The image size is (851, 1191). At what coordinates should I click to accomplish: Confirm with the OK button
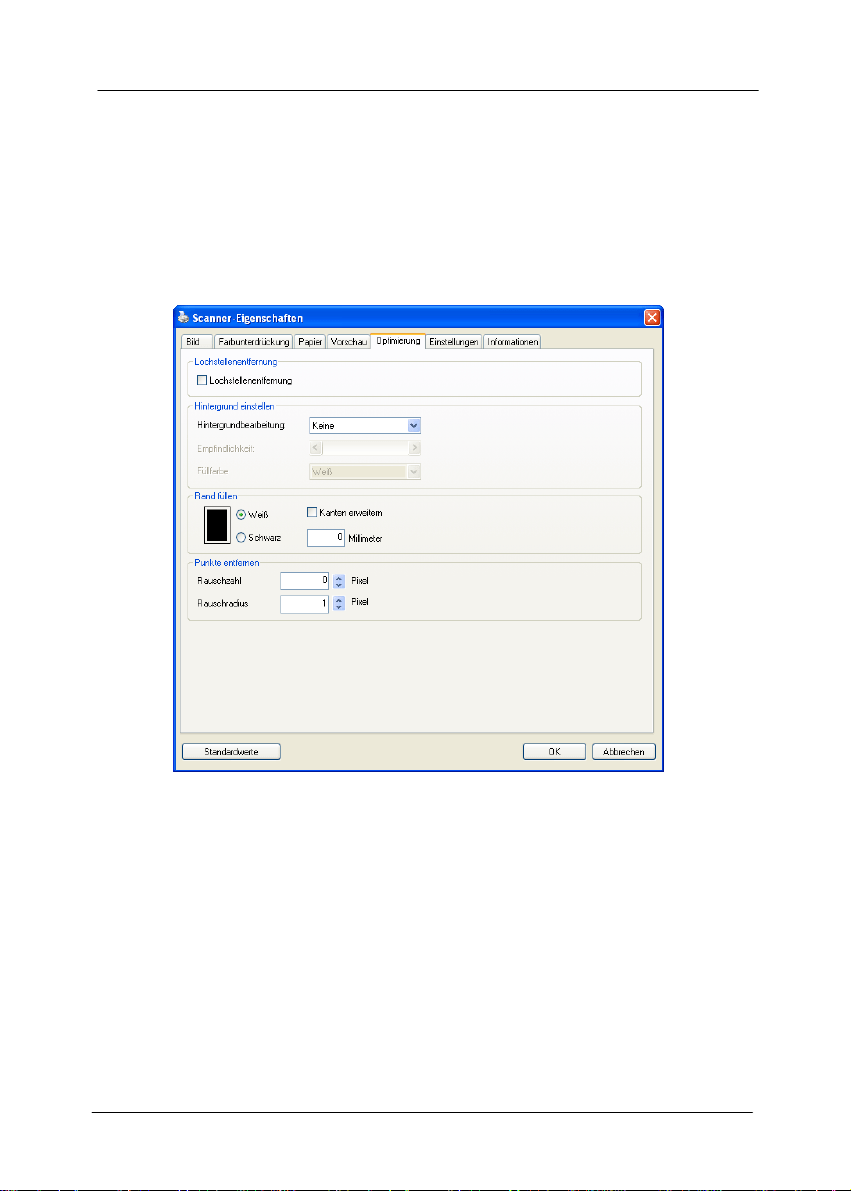pos(555,751)
